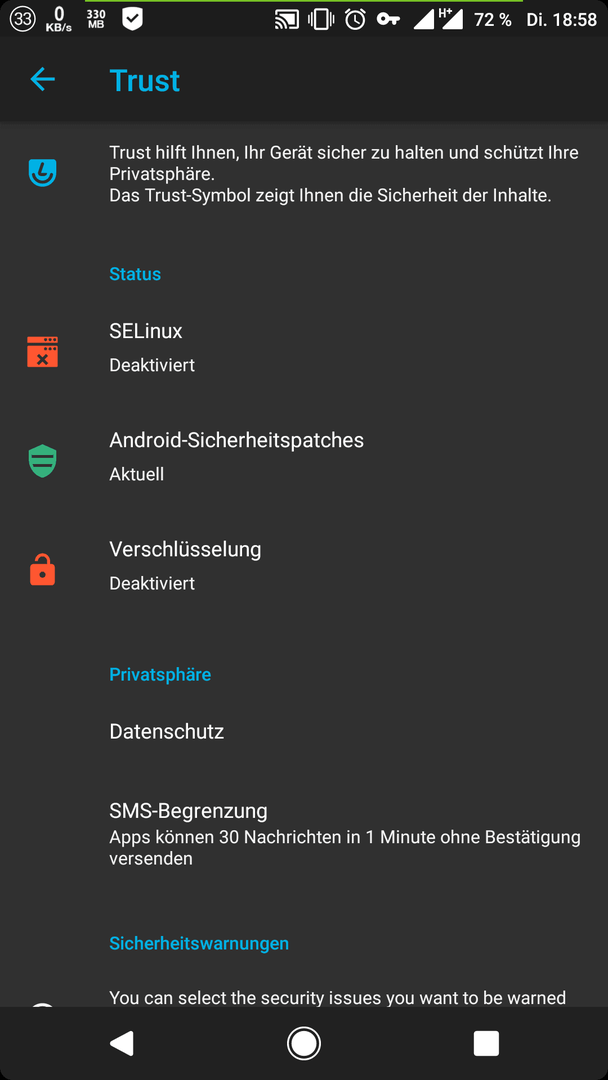Open Android-Sicherheitspatches entry
The image size is (608, 1080).
click(x=304, y=456)
